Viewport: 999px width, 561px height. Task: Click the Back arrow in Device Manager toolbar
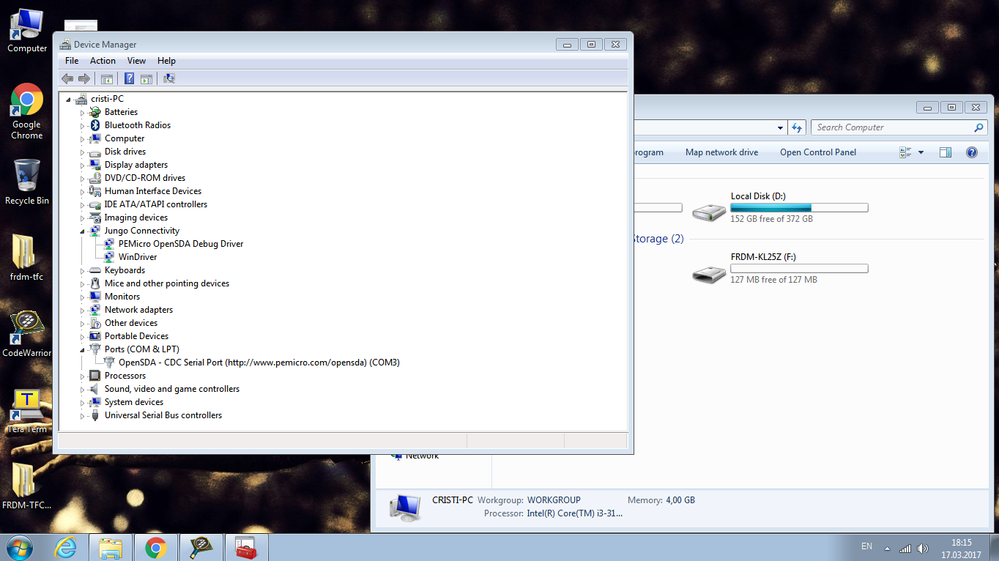[x=67, y=78]
